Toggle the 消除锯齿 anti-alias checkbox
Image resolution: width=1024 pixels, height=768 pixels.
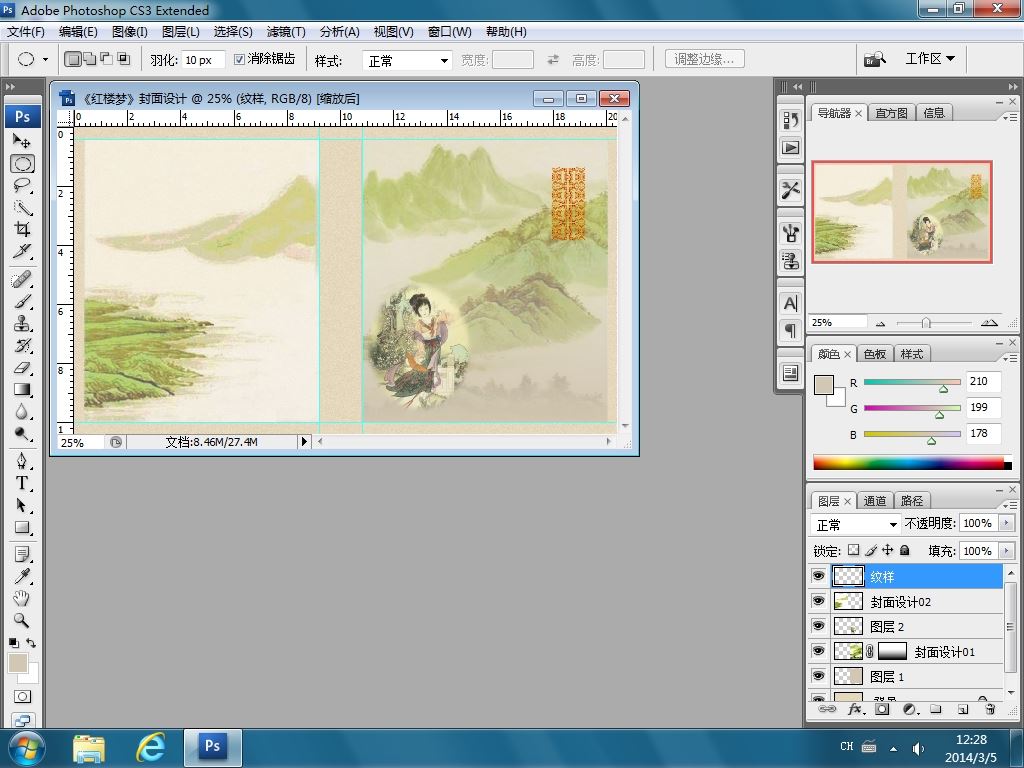[239, 59]
